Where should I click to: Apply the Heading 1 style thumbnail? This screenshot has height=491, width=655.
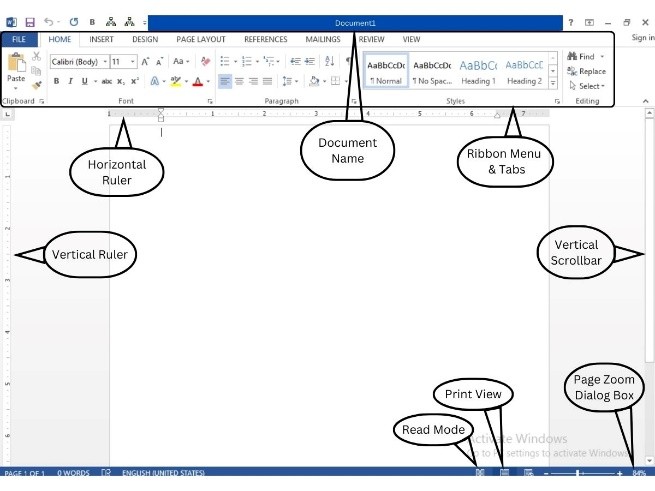click(478, 71)
